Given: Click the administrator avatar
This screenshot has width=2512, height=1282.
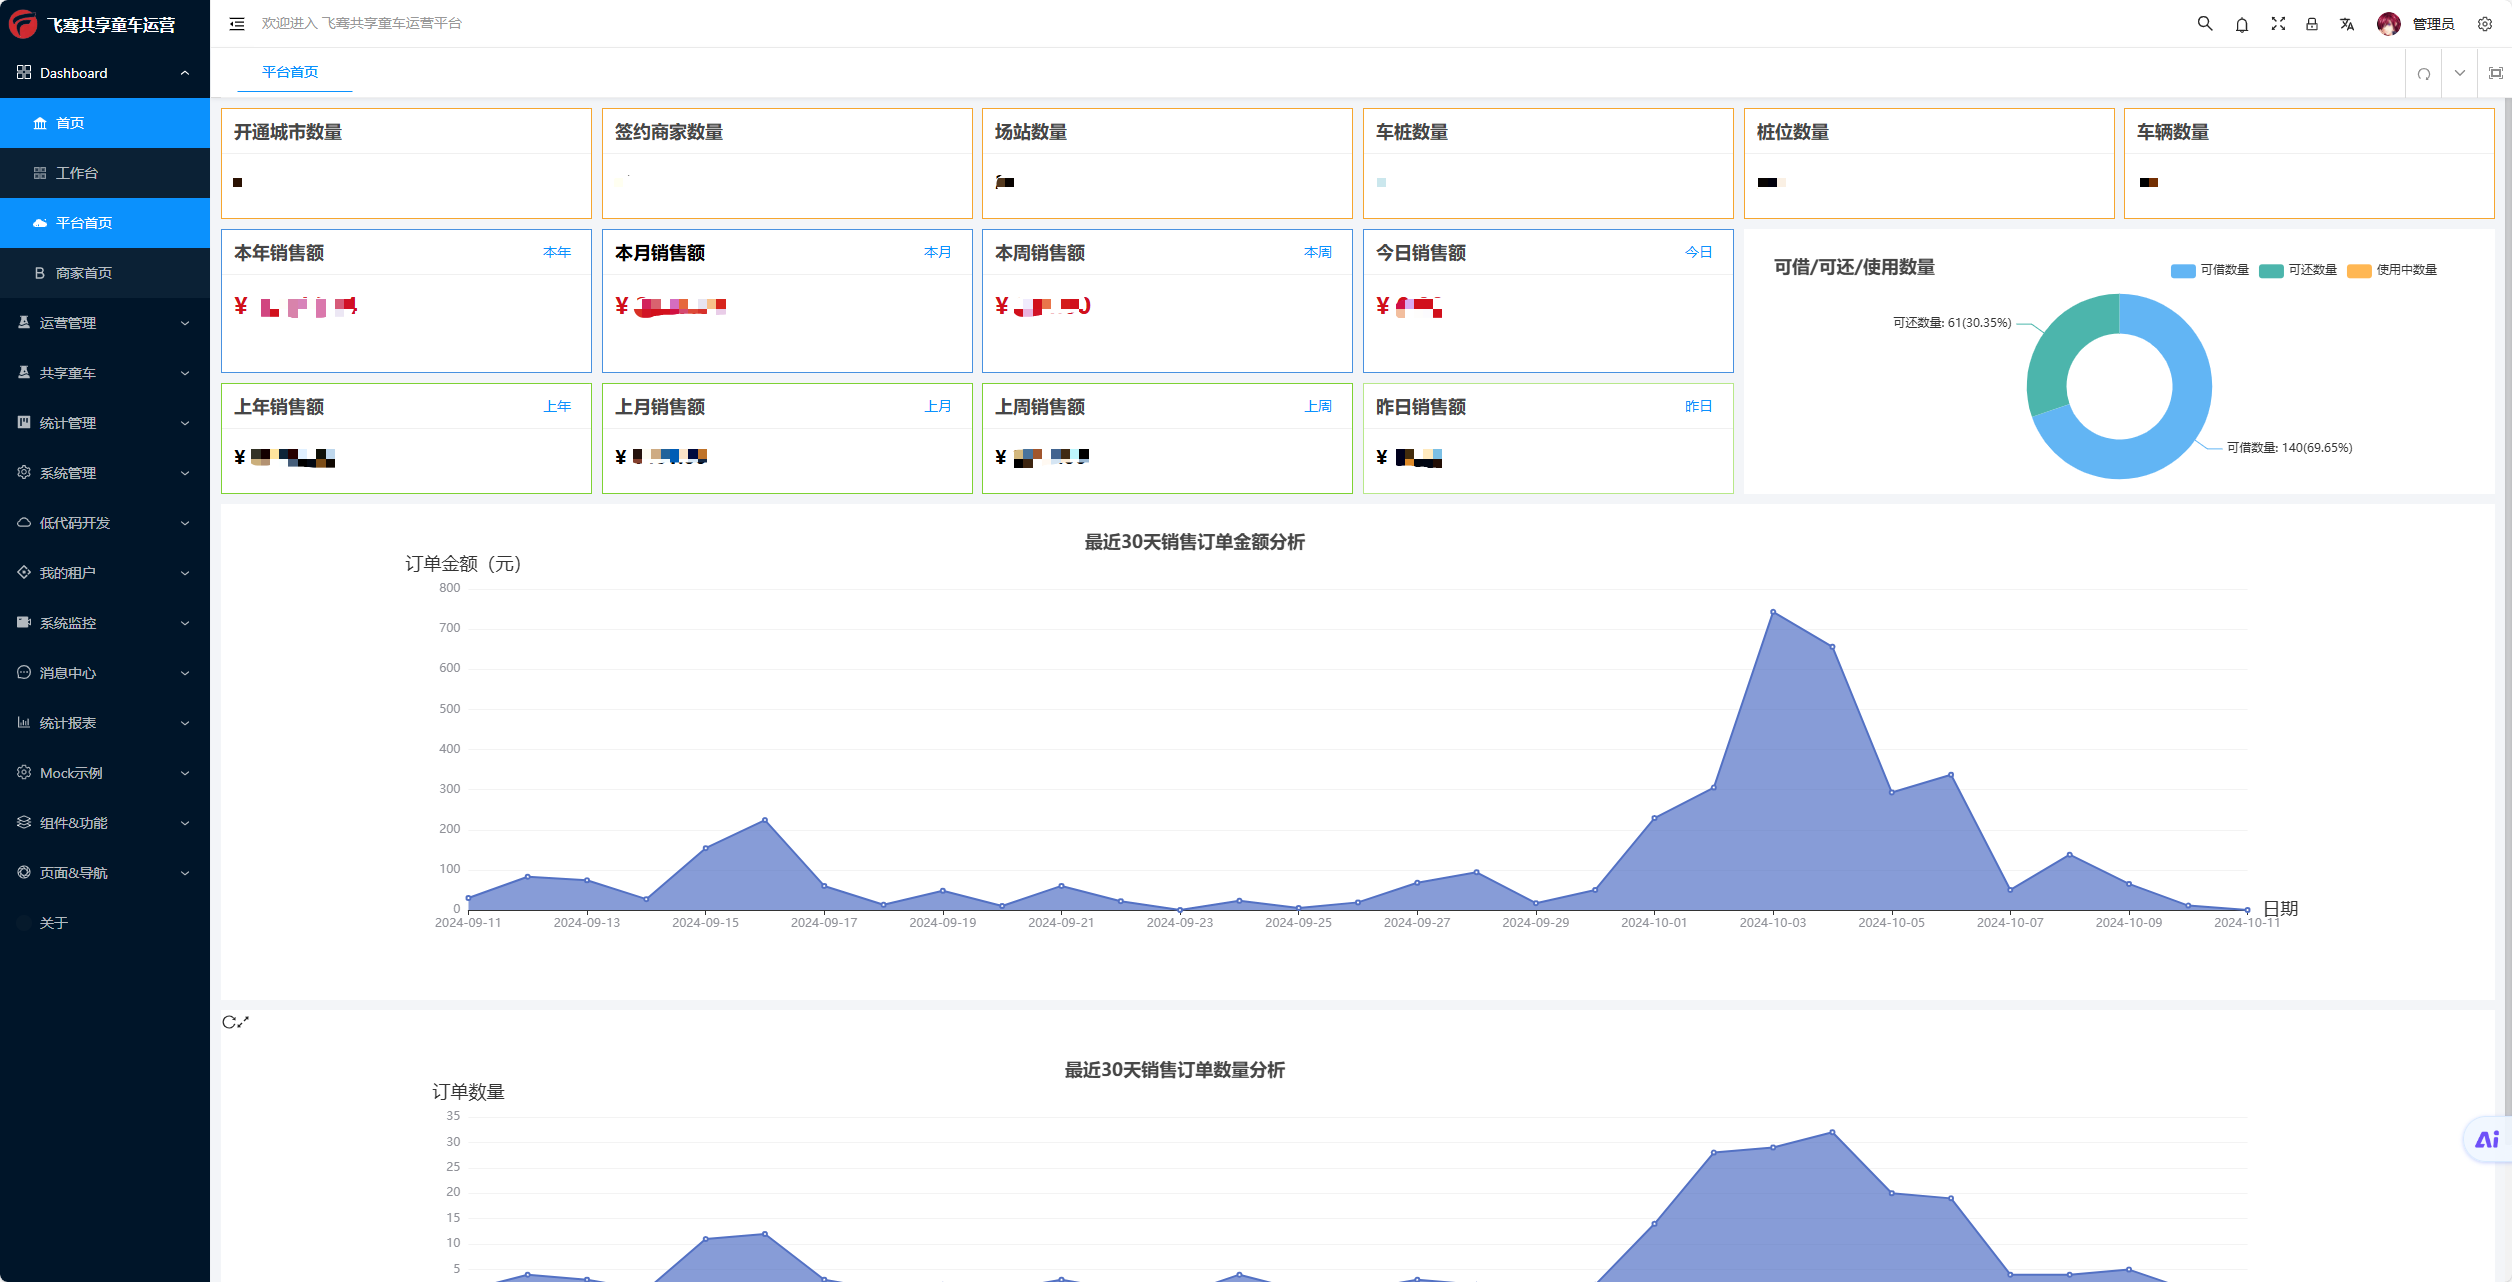Looking at the screenshot, I should pos(2389,24).
